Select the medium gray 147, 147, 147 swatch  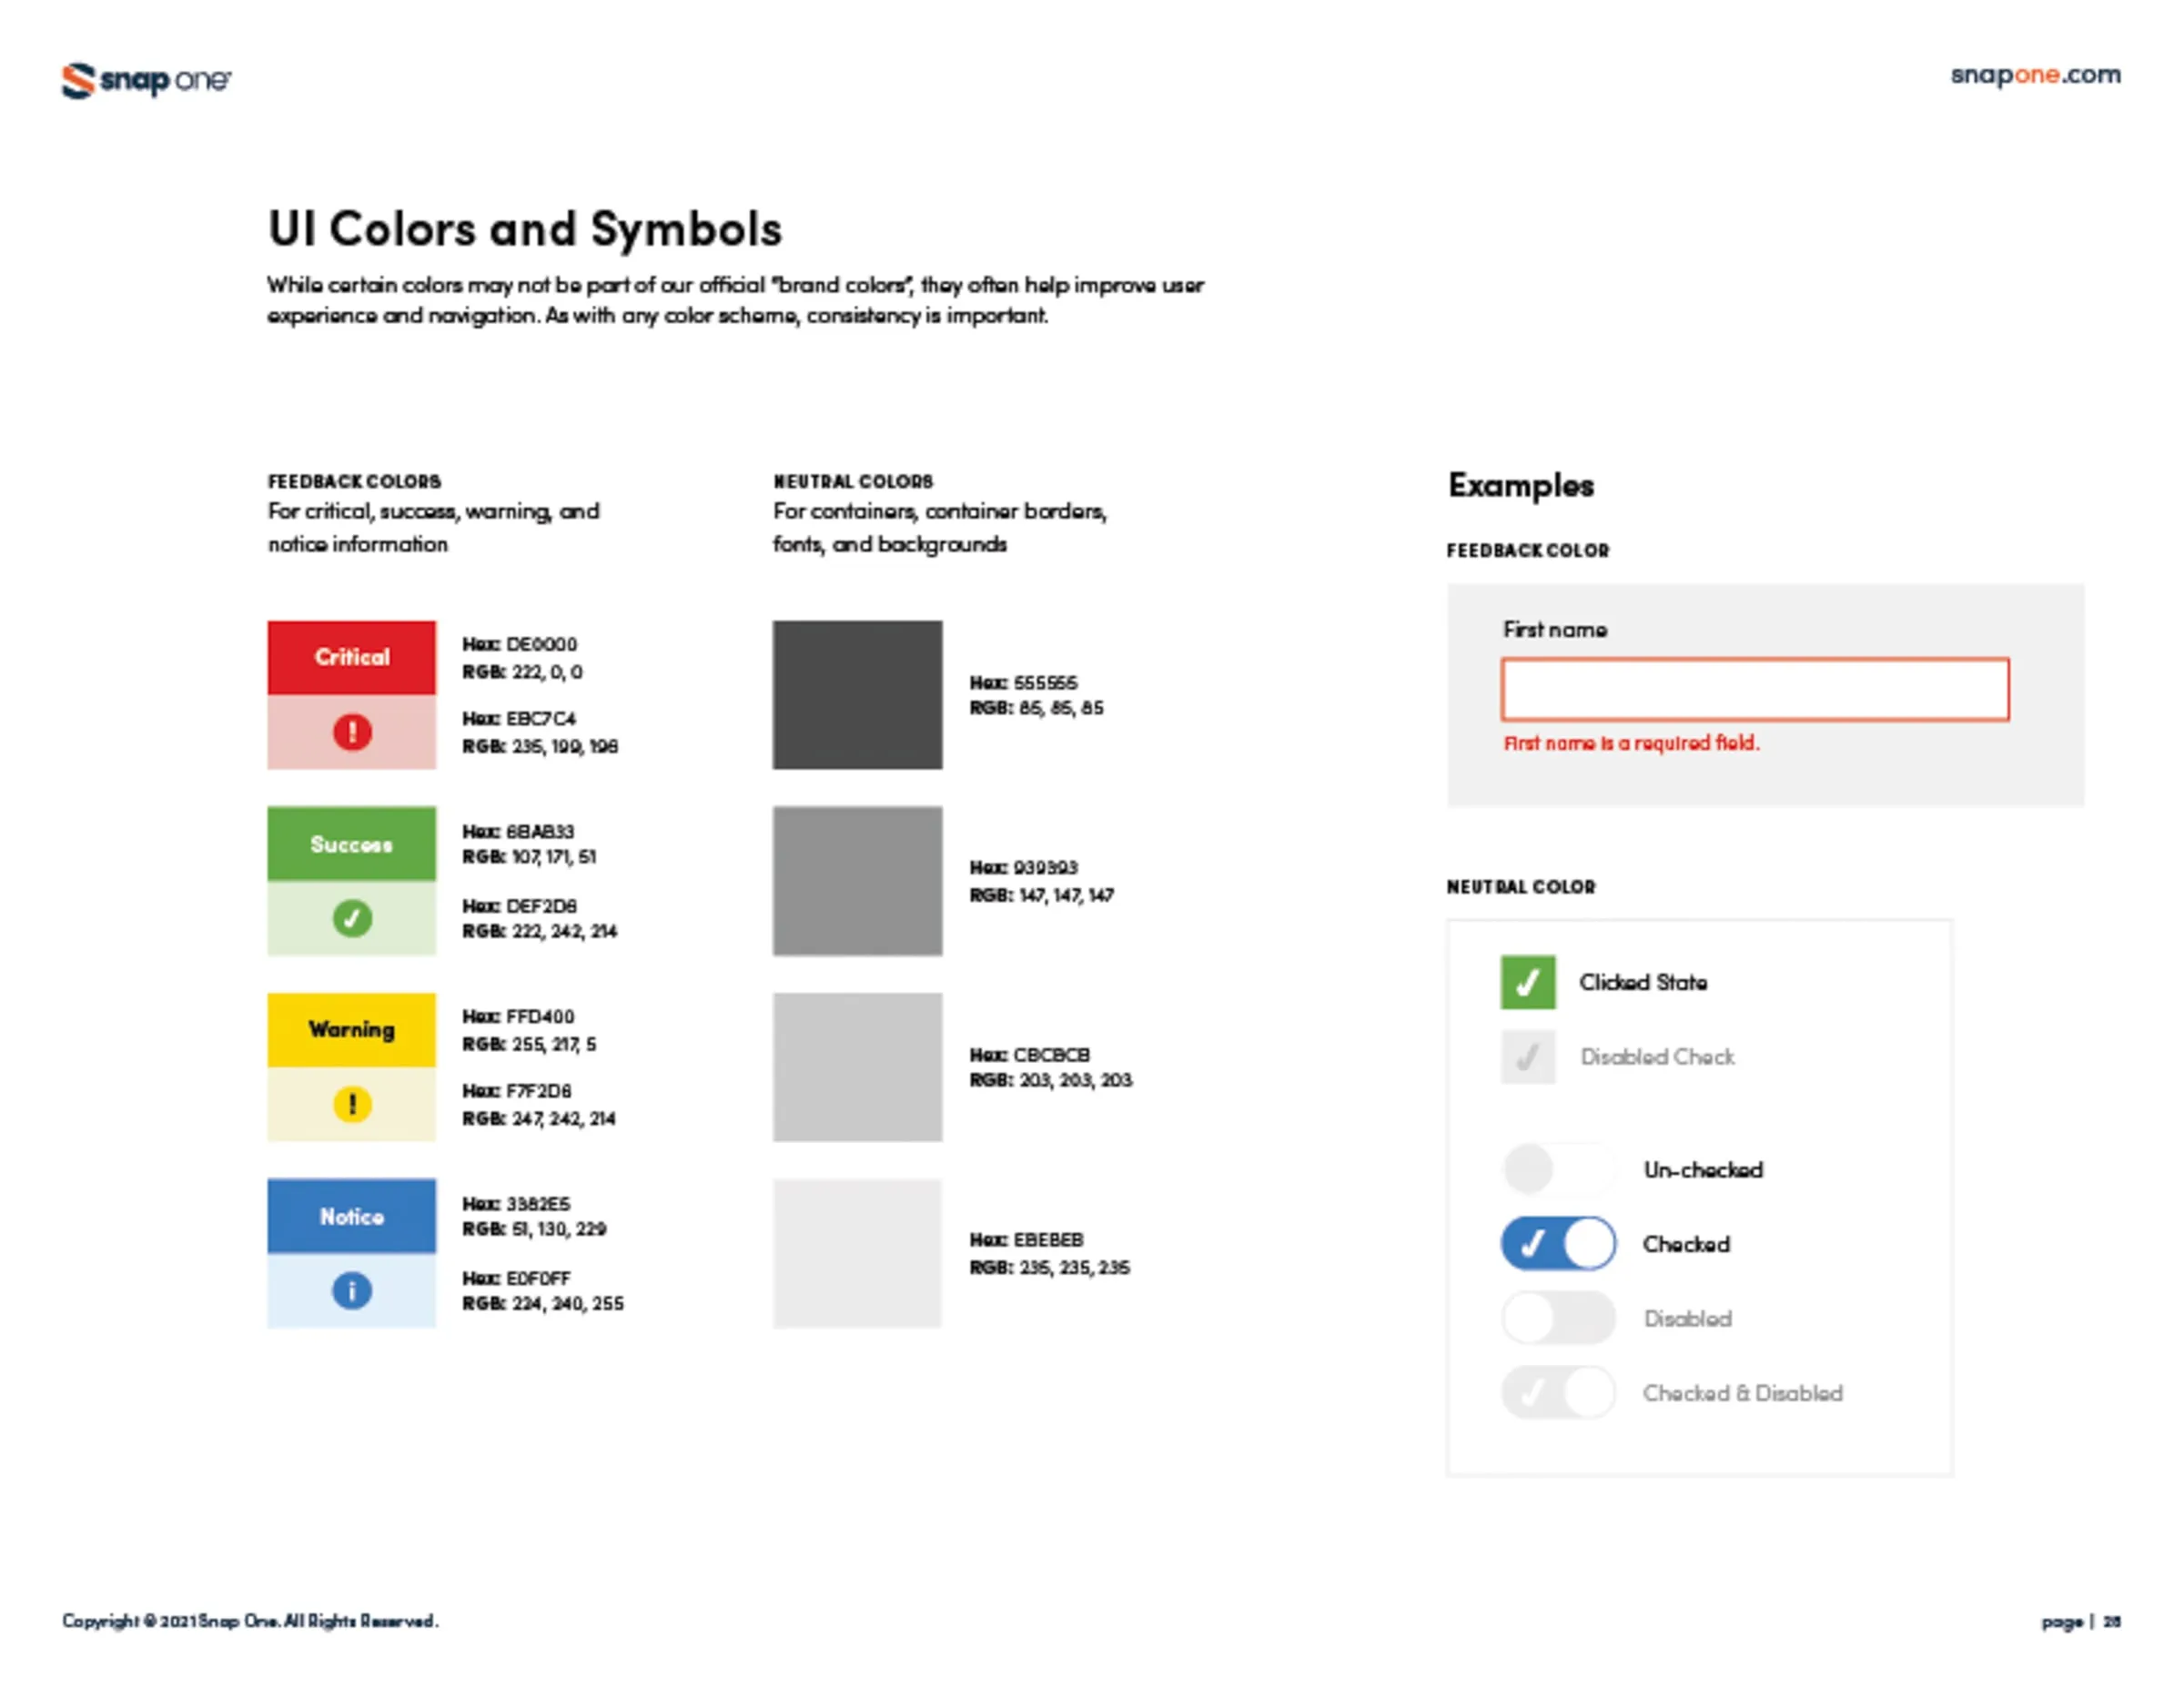point(857,881)
